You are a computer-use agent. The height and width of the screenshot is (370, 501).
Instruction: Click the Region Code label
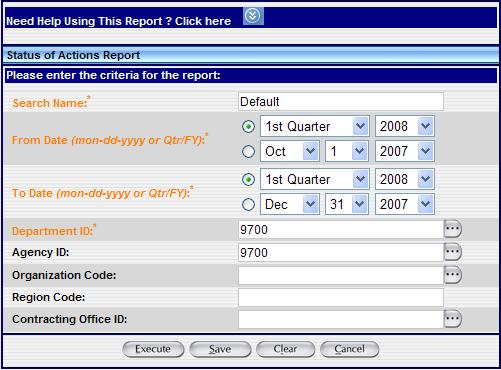click(x=49, y=297)
